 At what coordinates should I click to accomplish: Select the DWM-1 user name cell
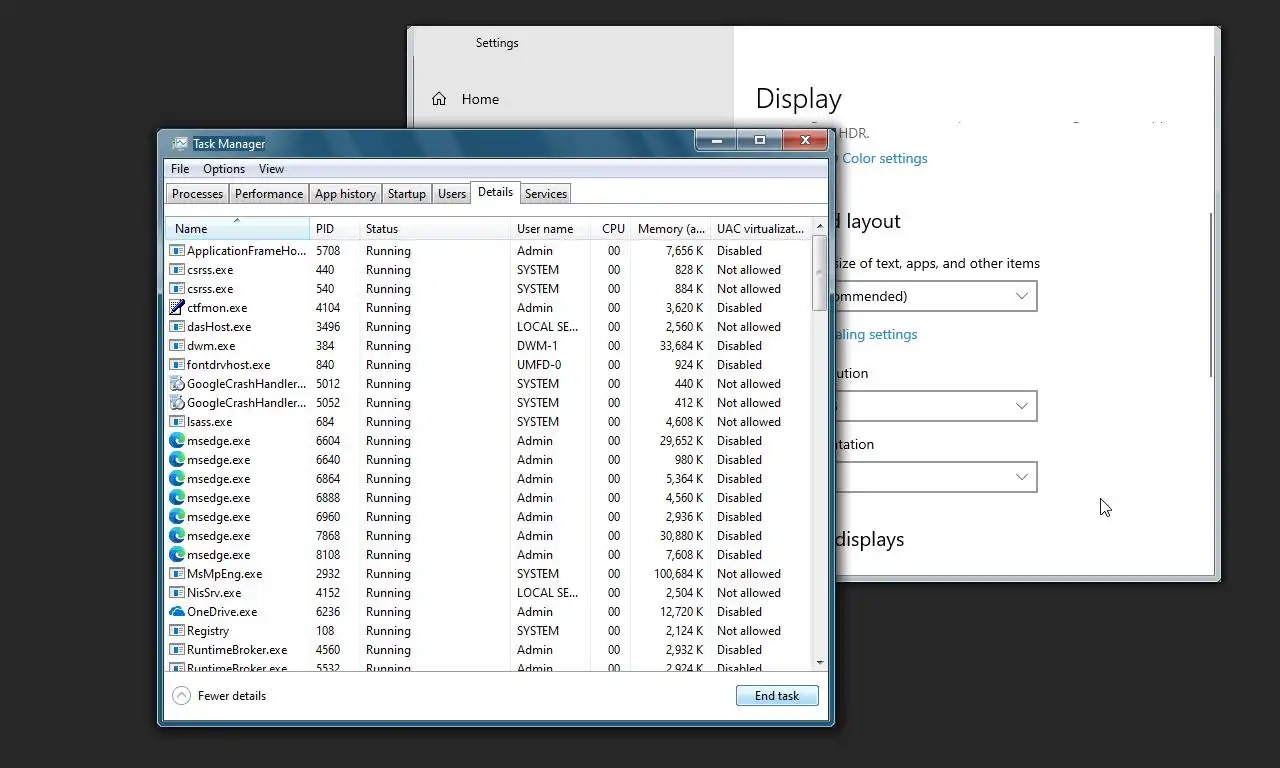point(537,346)
